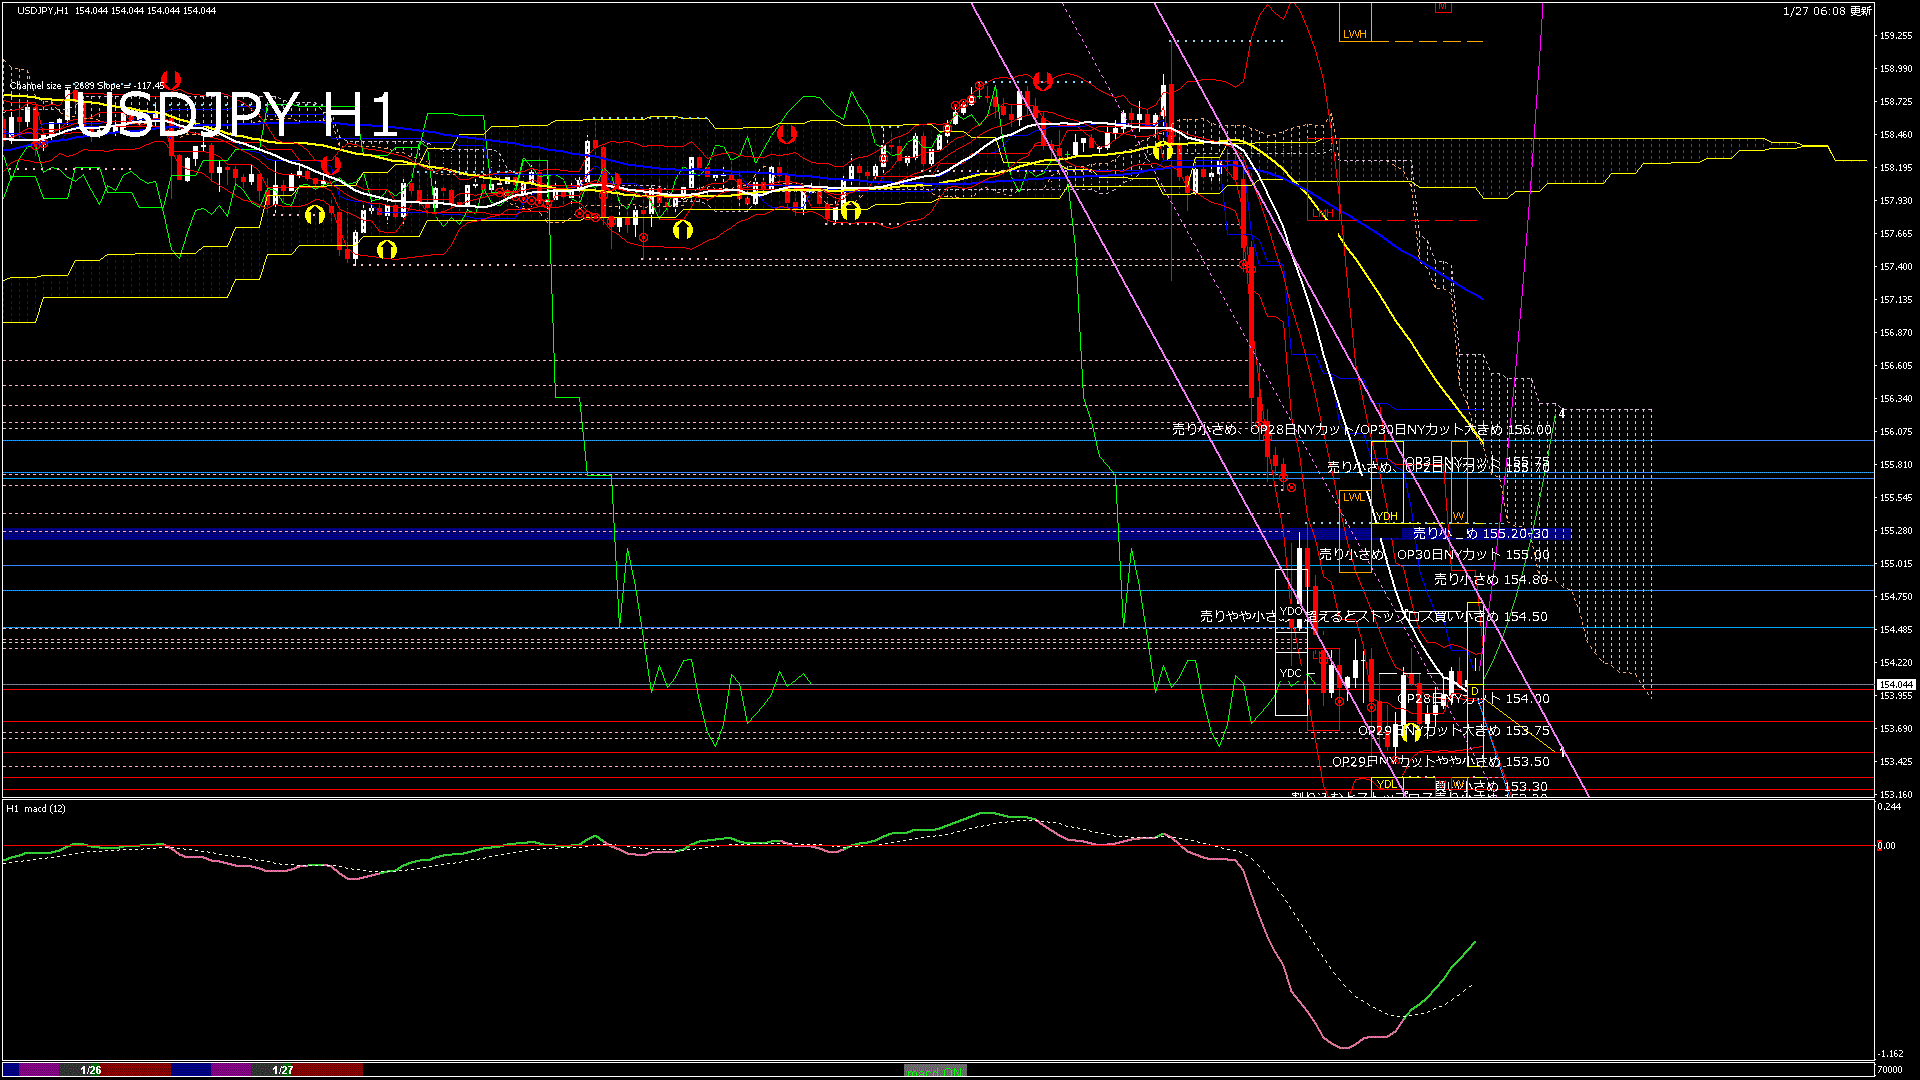Image resolution: width=1920 pixels, height=1080 pixels.
Task: Click the 1/27 06:08 更新 update label
Action: click(1827, 11)
